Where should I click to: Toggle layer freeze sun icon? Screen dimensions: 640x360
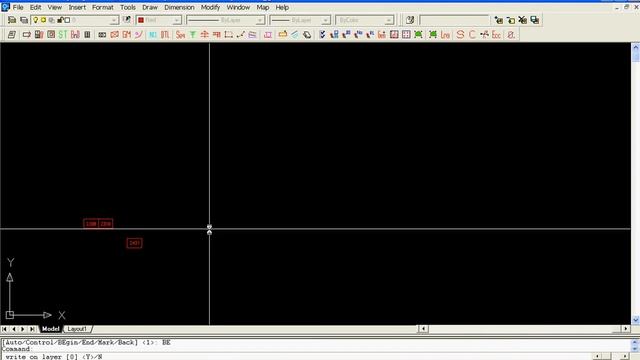(x=44, y=20)
